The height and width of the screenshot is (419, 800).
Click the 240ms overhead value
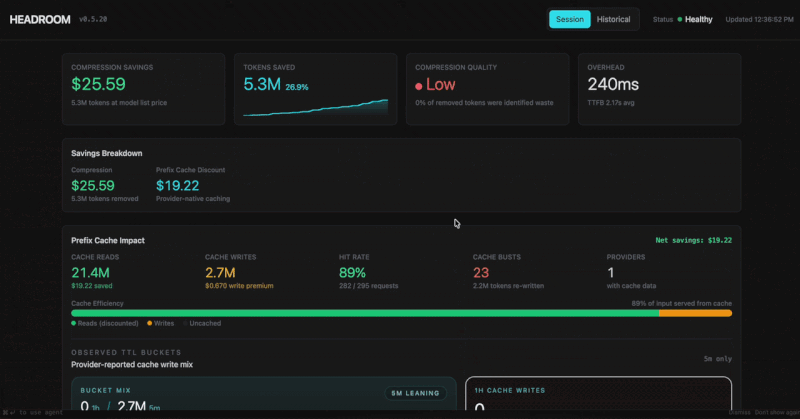pos(613,84)
